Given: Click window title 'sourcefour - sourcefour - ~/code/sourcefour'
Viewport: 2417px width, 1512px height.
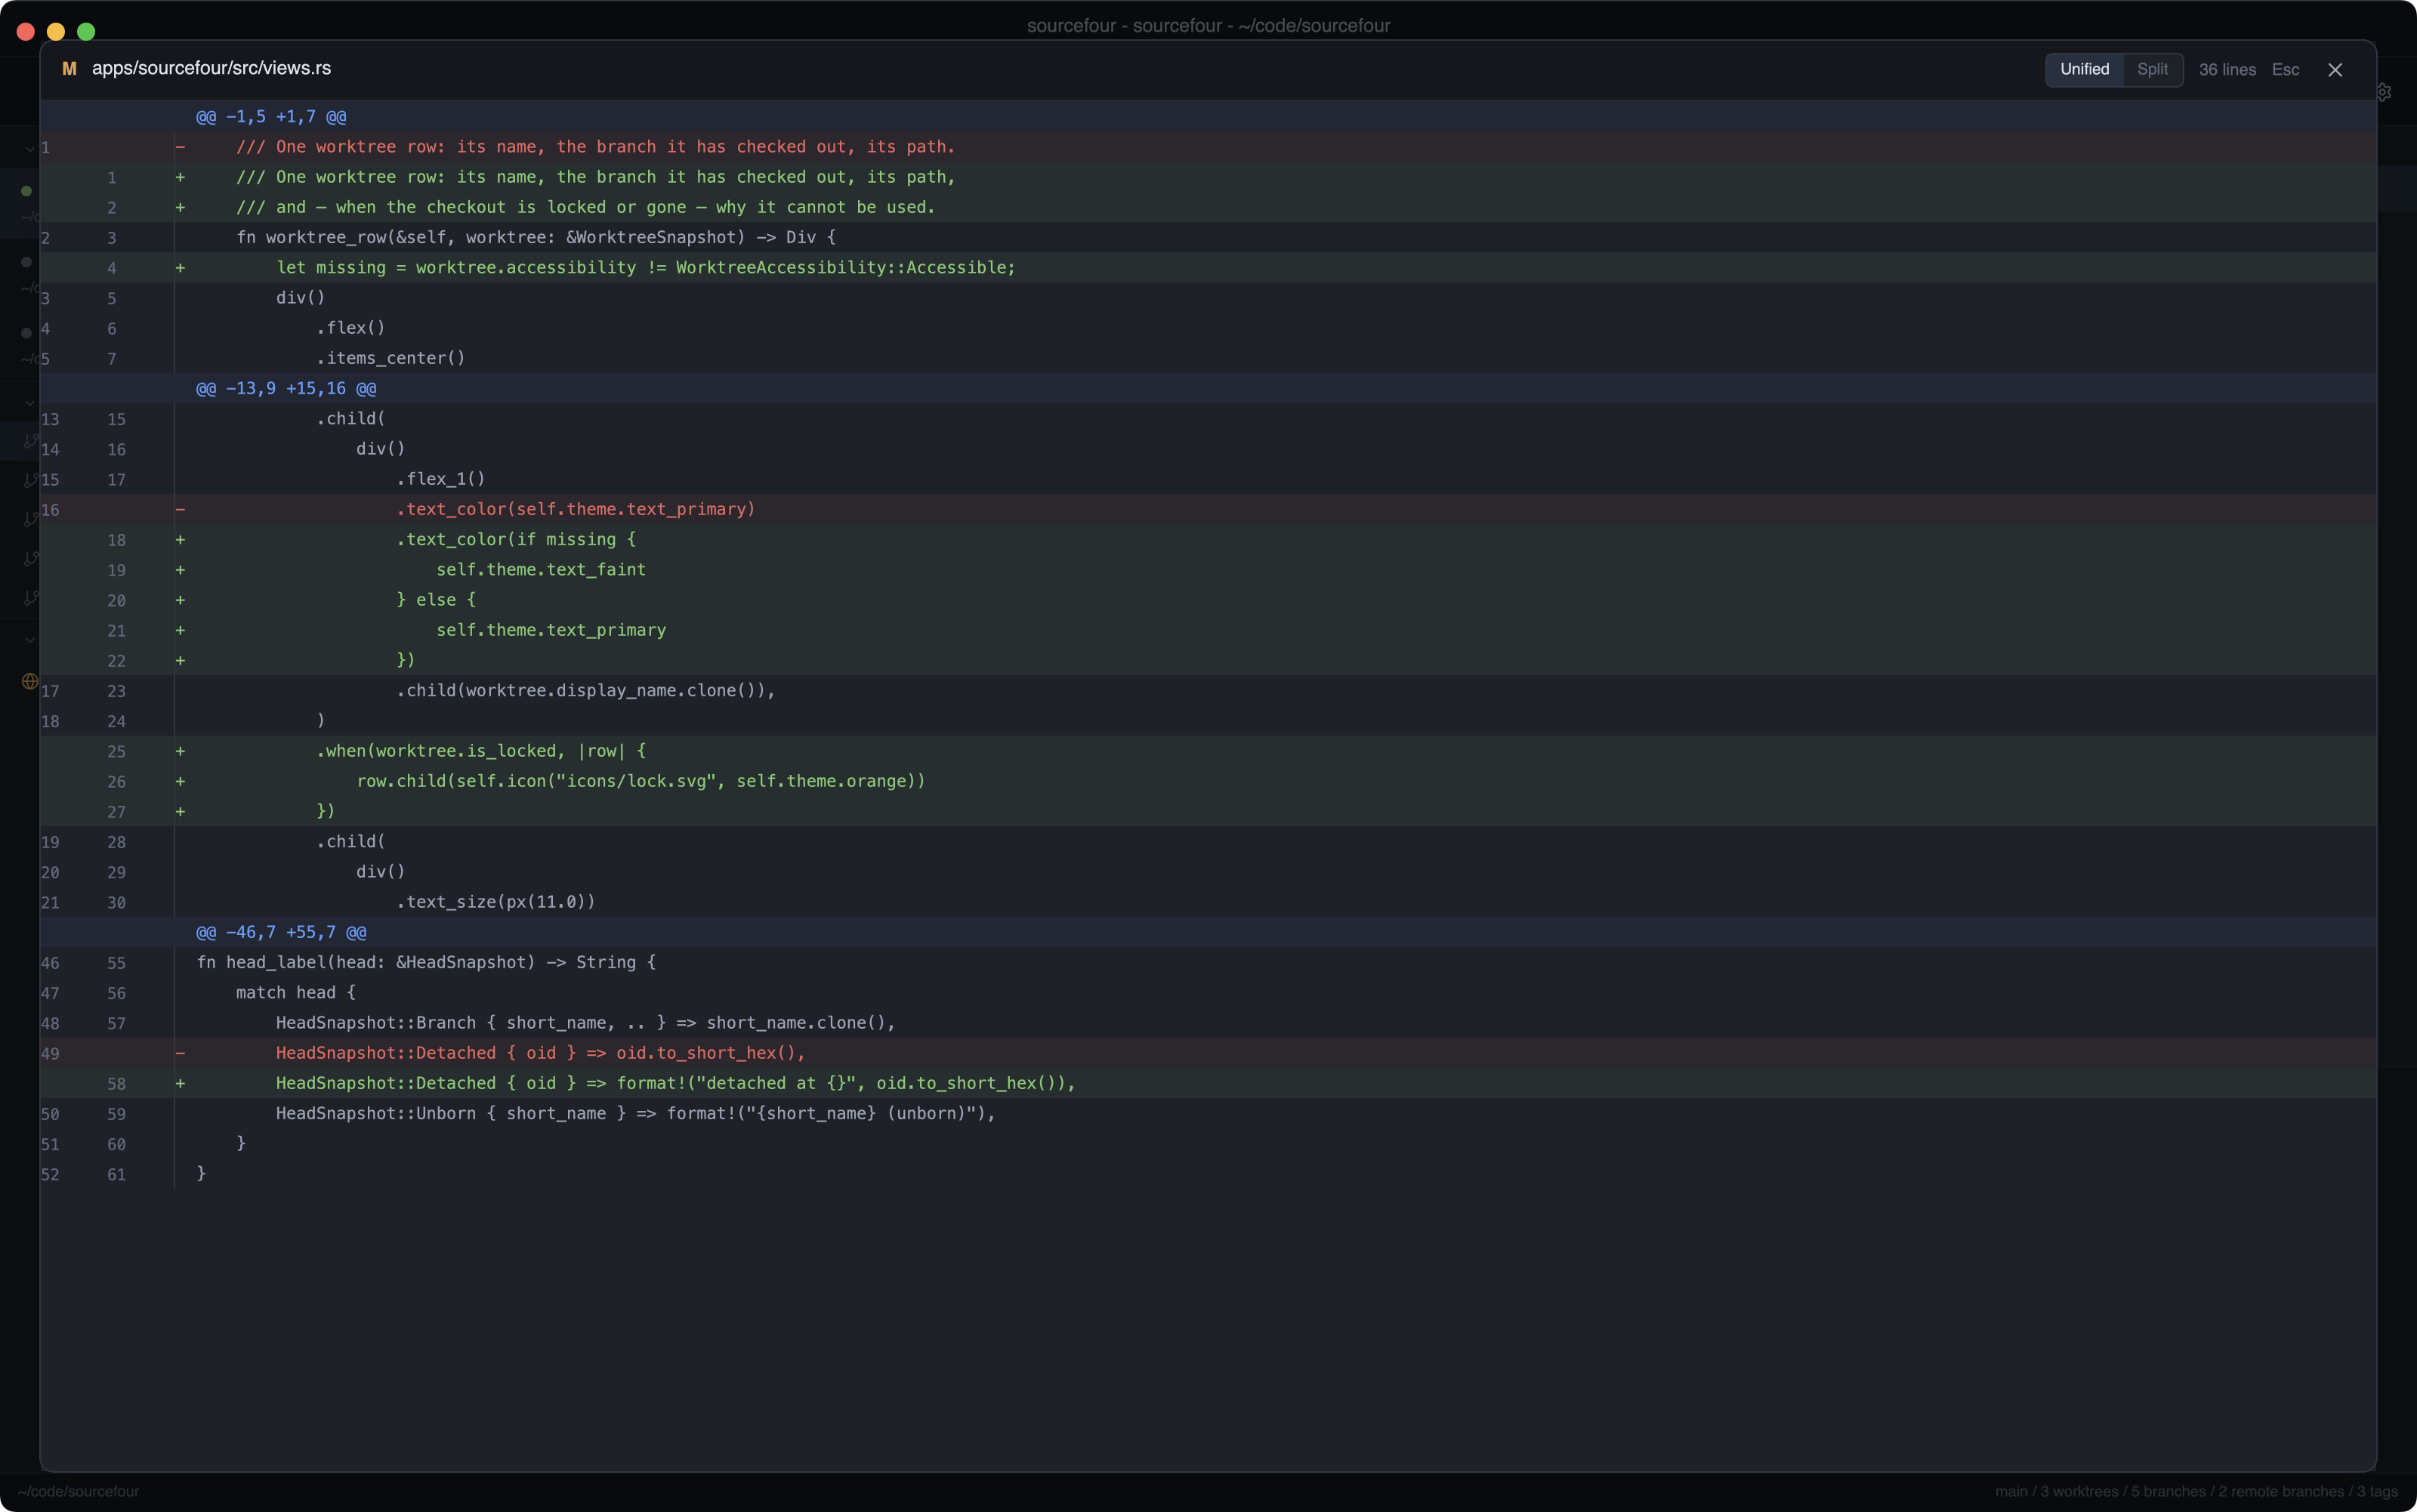Looking at the screenshot, I should coord(1208,25).
